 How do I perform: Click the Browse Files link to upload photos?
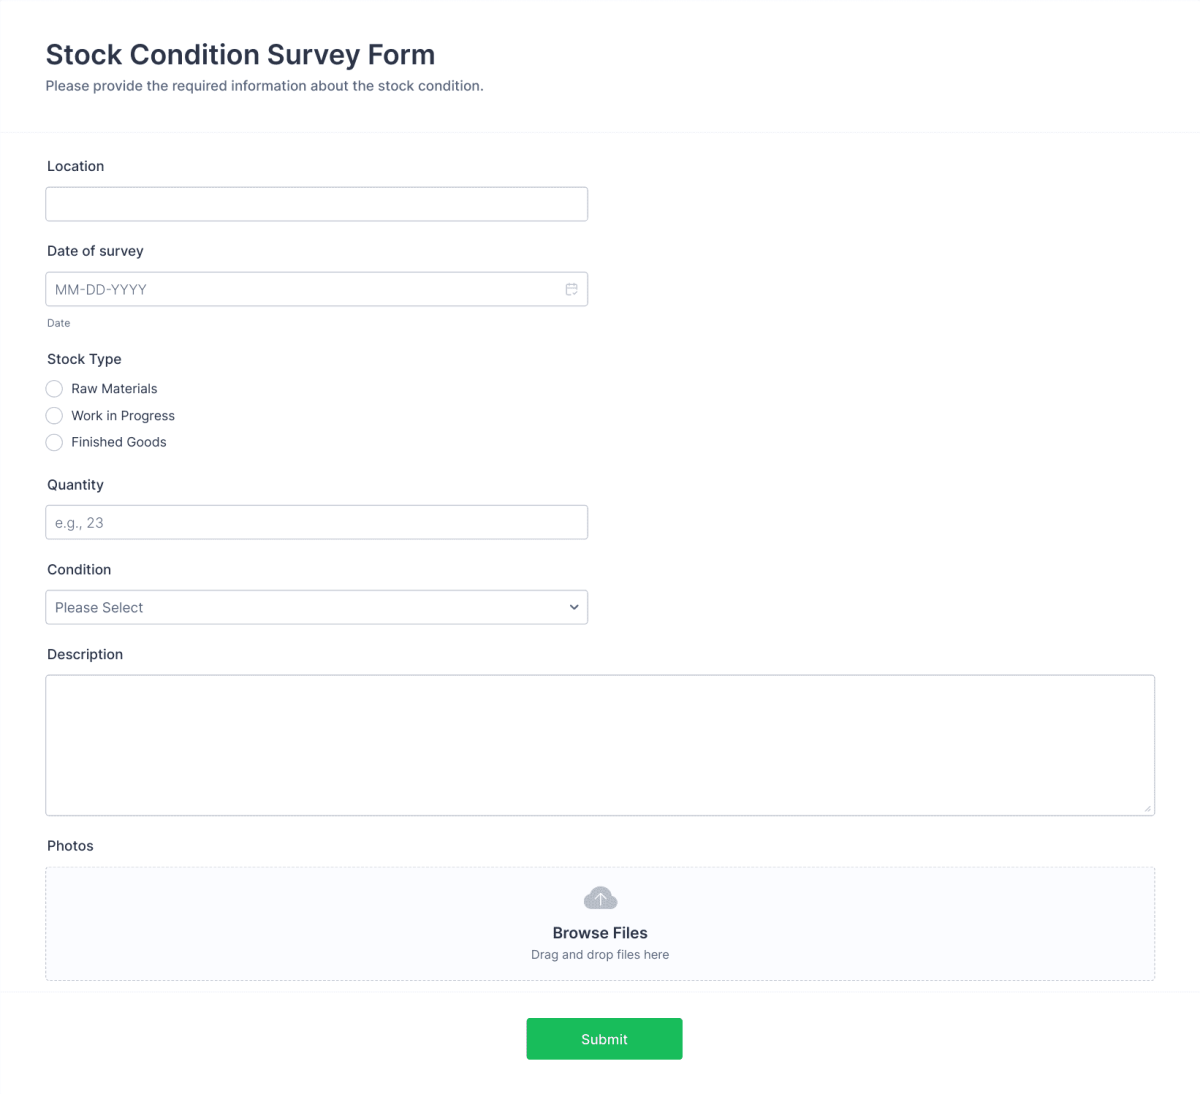[x=599, y=932]
